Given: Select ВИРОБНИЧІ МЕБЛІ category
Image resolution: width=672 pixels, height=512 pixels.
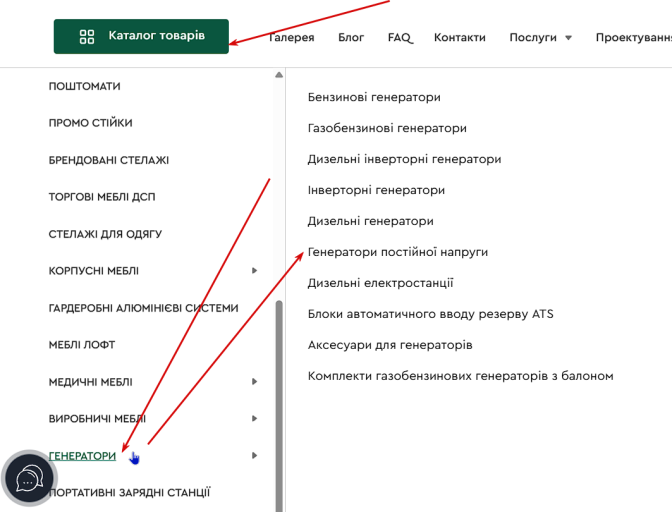Looking at the screenshot, I should pos(97,419).
